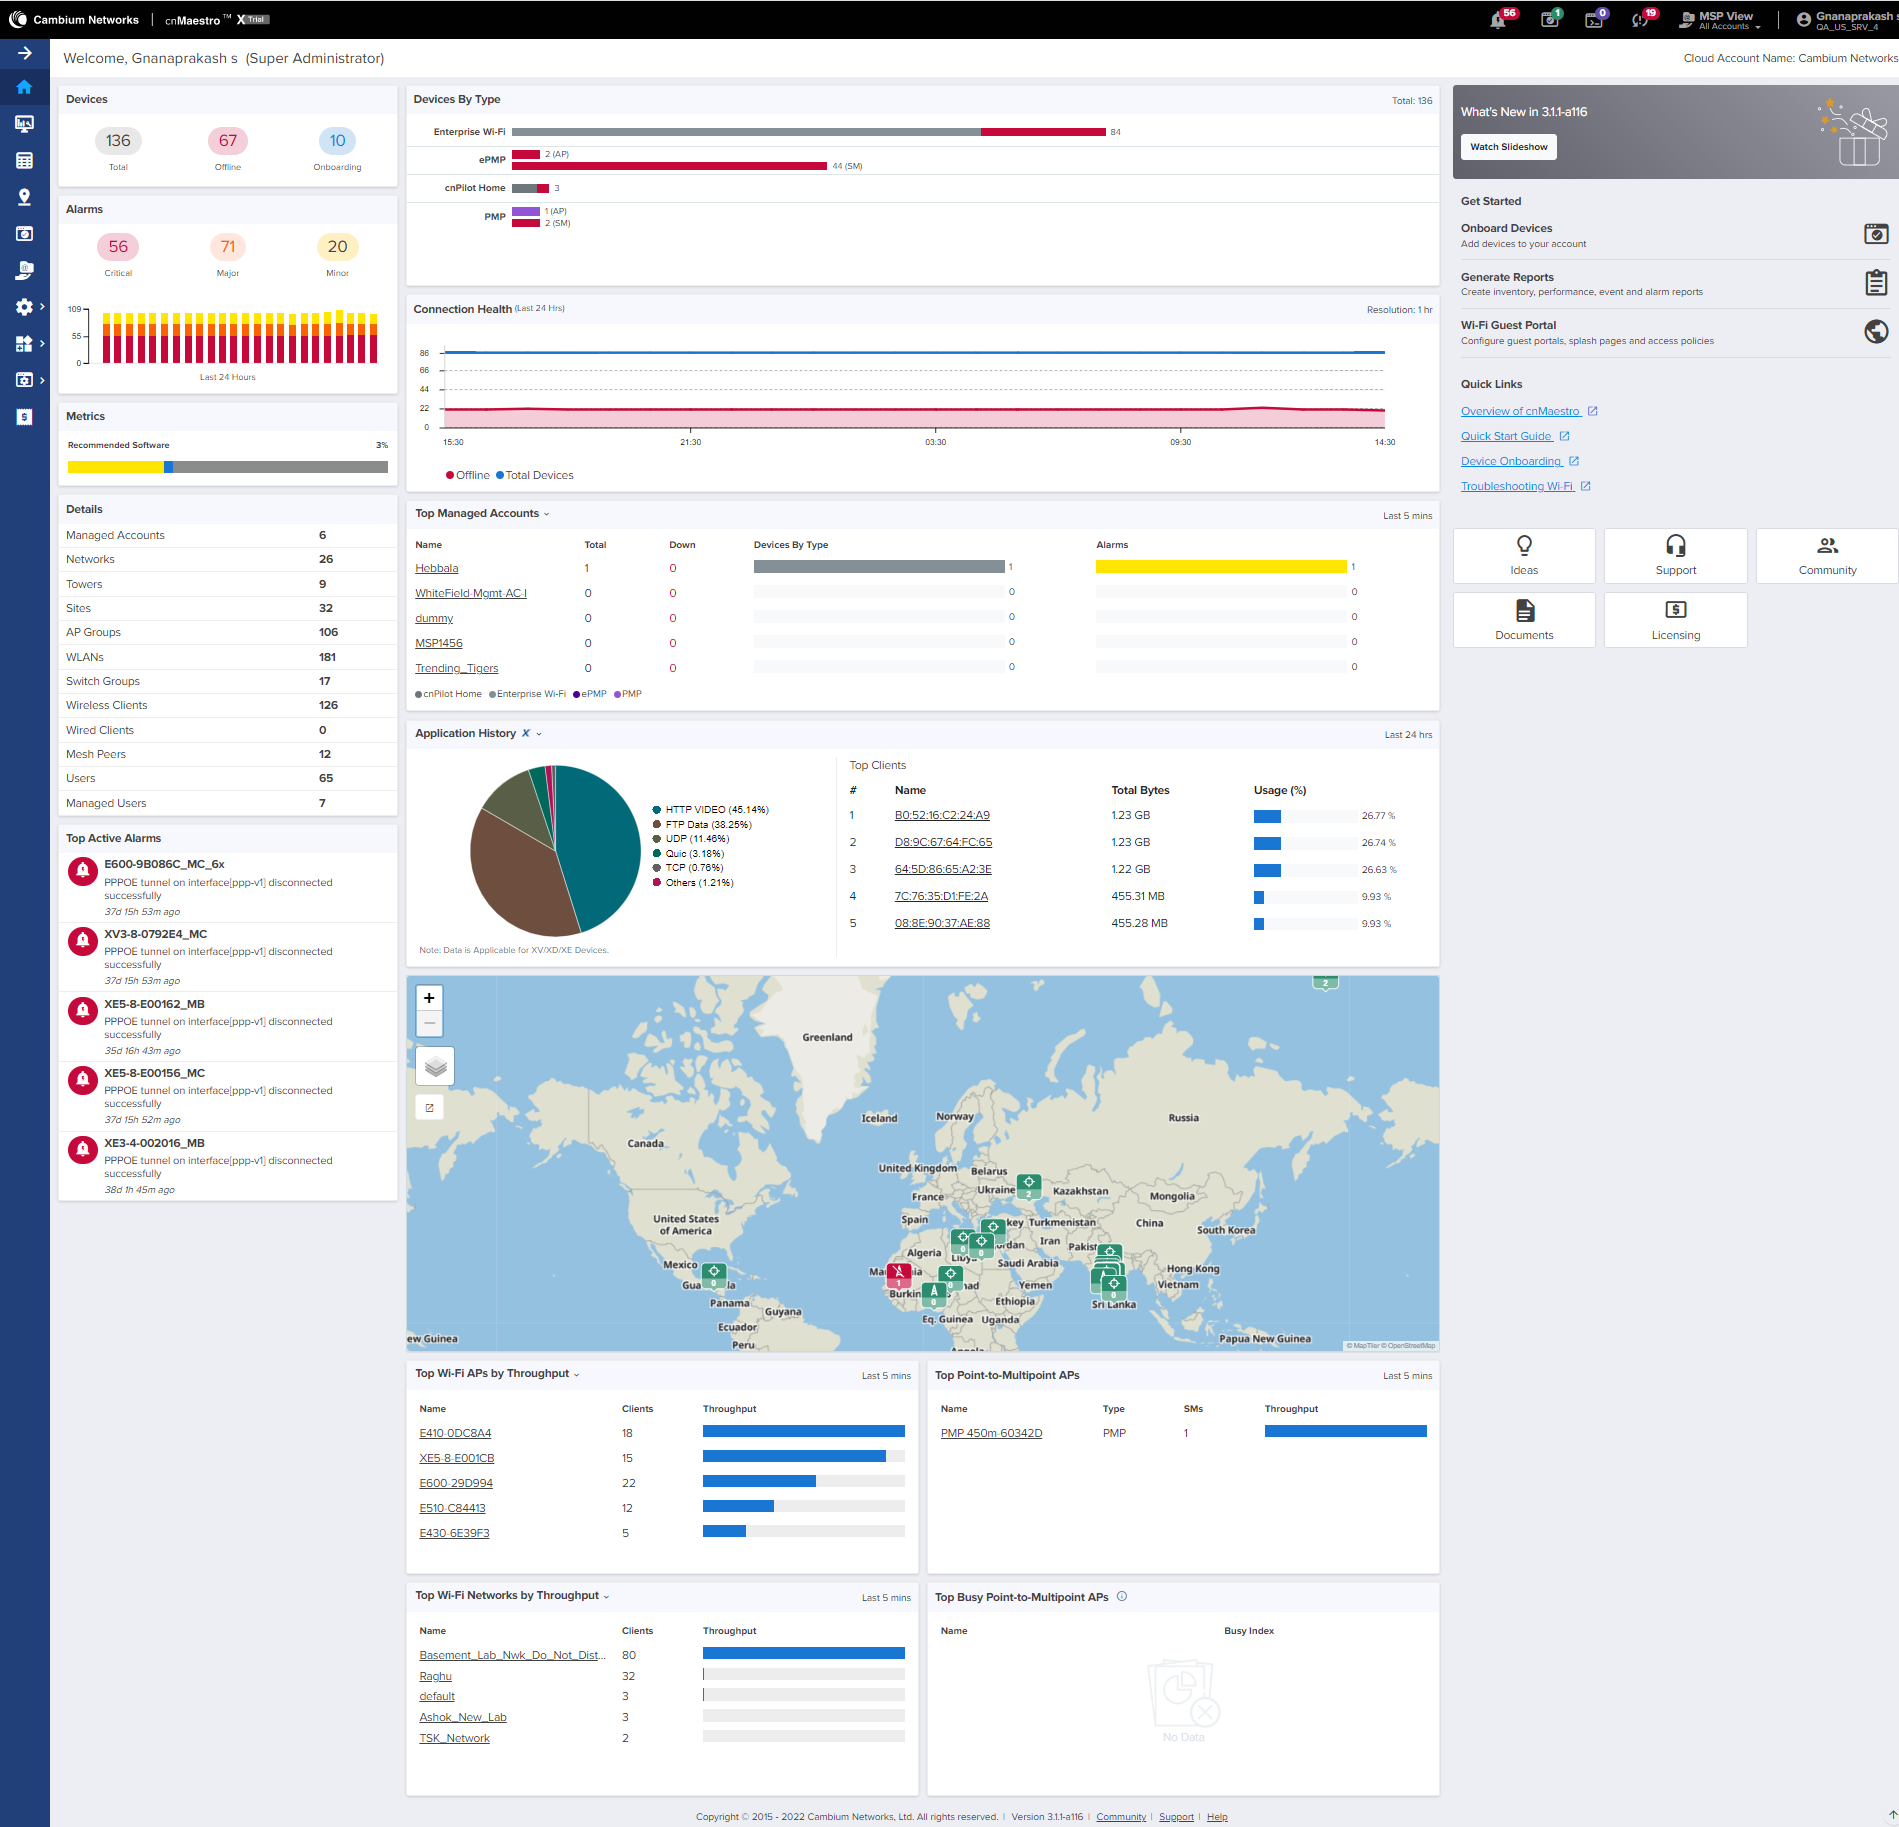
Task: Open onboarding queue icon with badge 1
Action: tap(1550, 20)
